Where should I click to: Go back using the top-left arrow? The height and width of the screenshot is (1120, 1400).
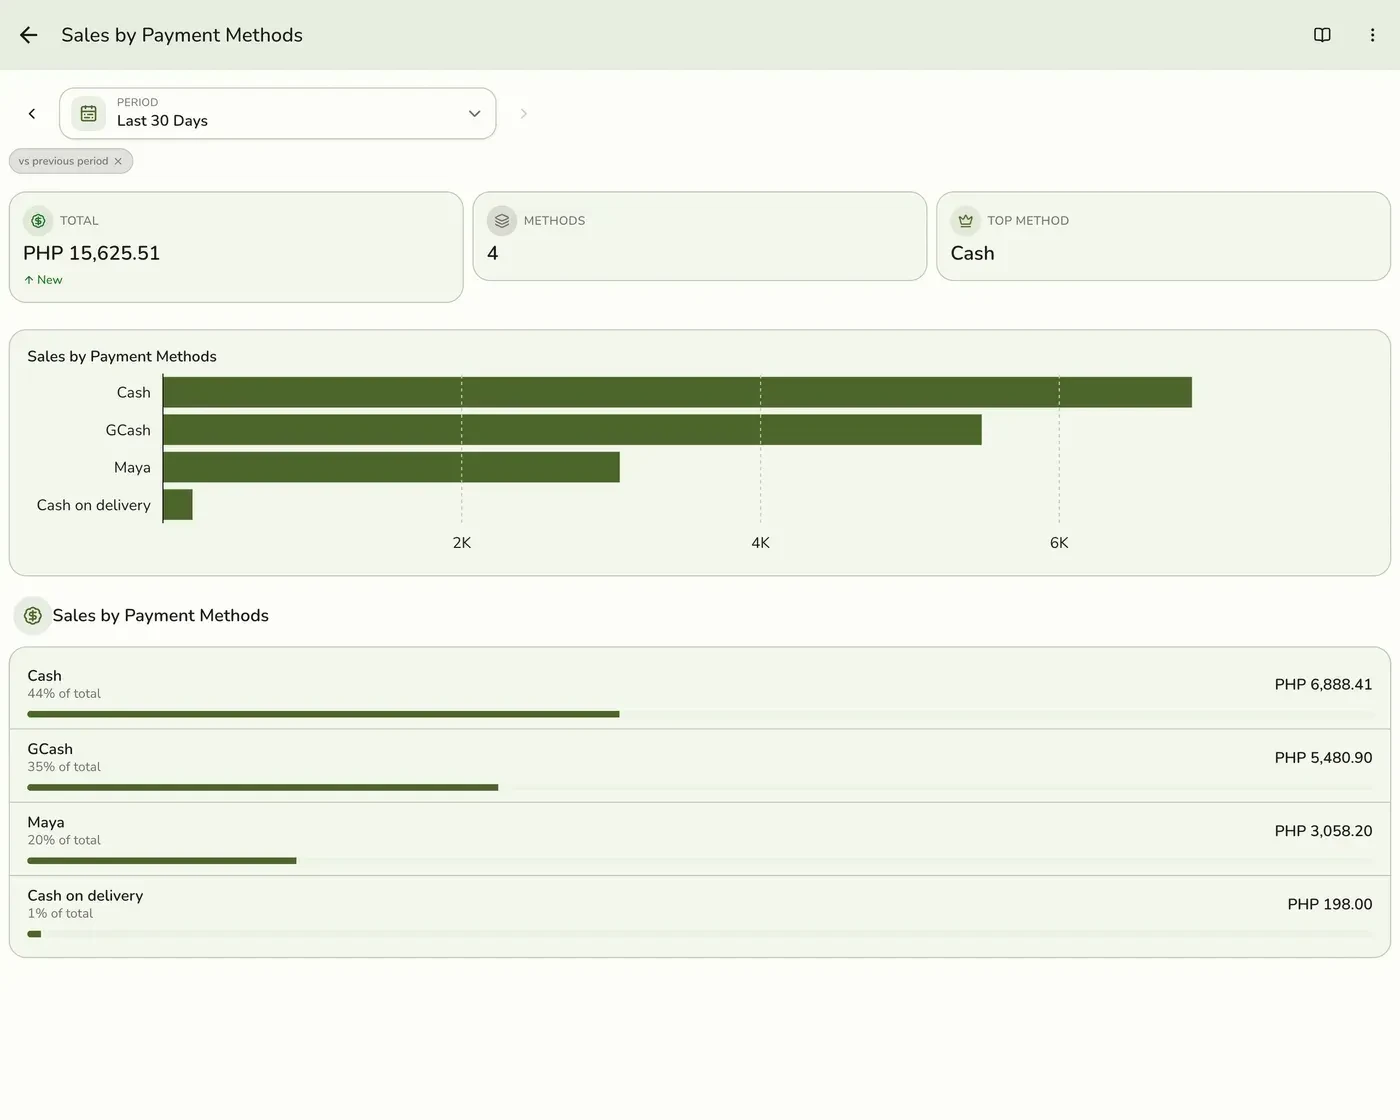tap(28, 35)
